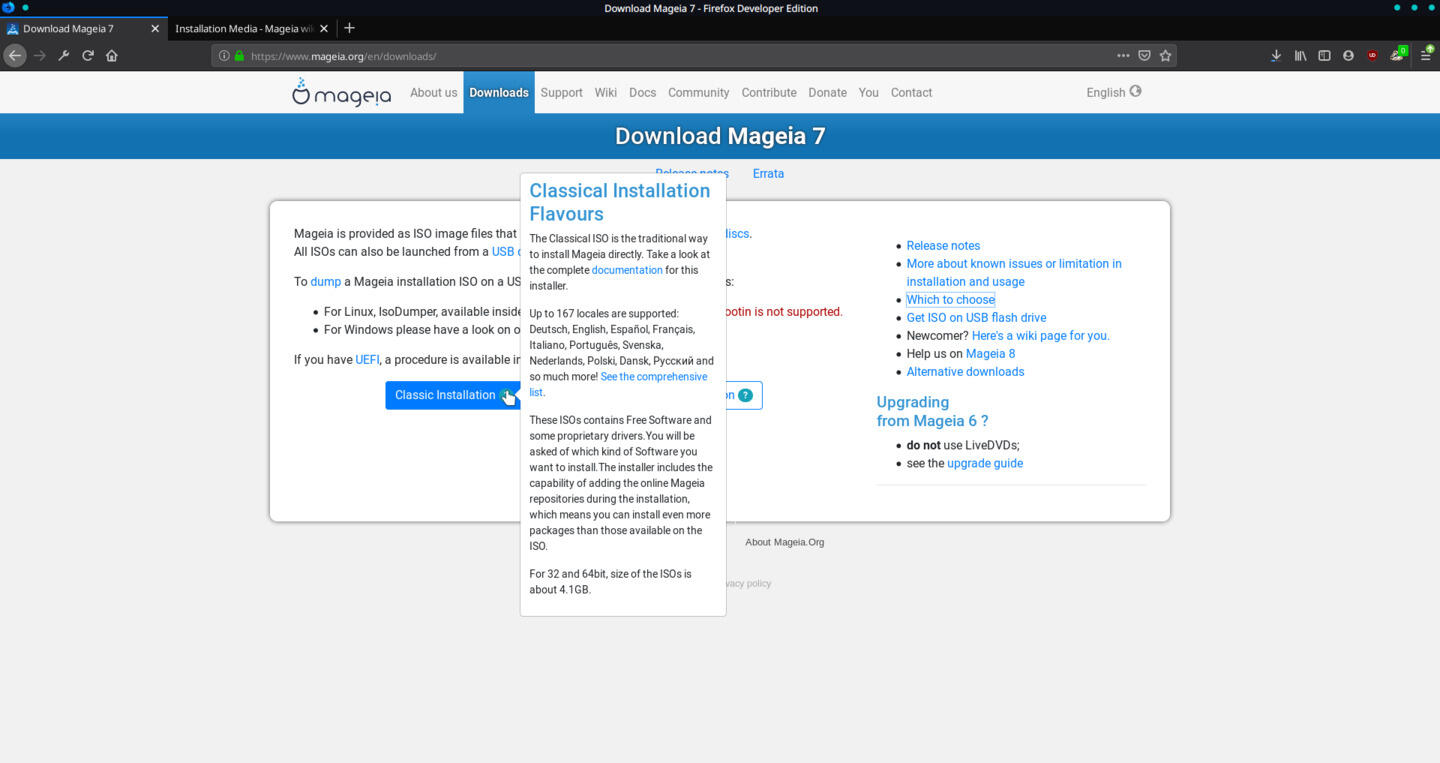Open More about known issues link

1014,272
